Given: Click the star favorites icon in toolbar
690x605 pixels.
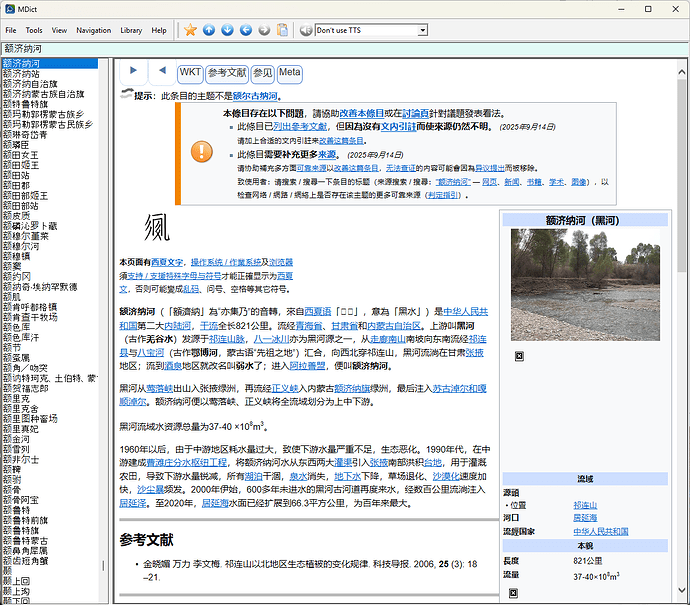Looking at the screenshot, I should point(190,31).
